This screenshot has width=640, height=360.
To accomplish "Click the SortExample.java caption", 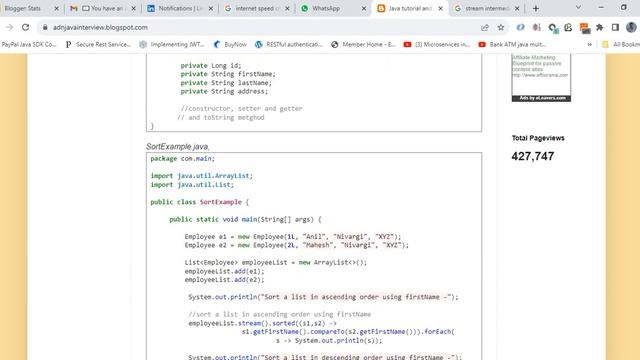I will [178, 147].
